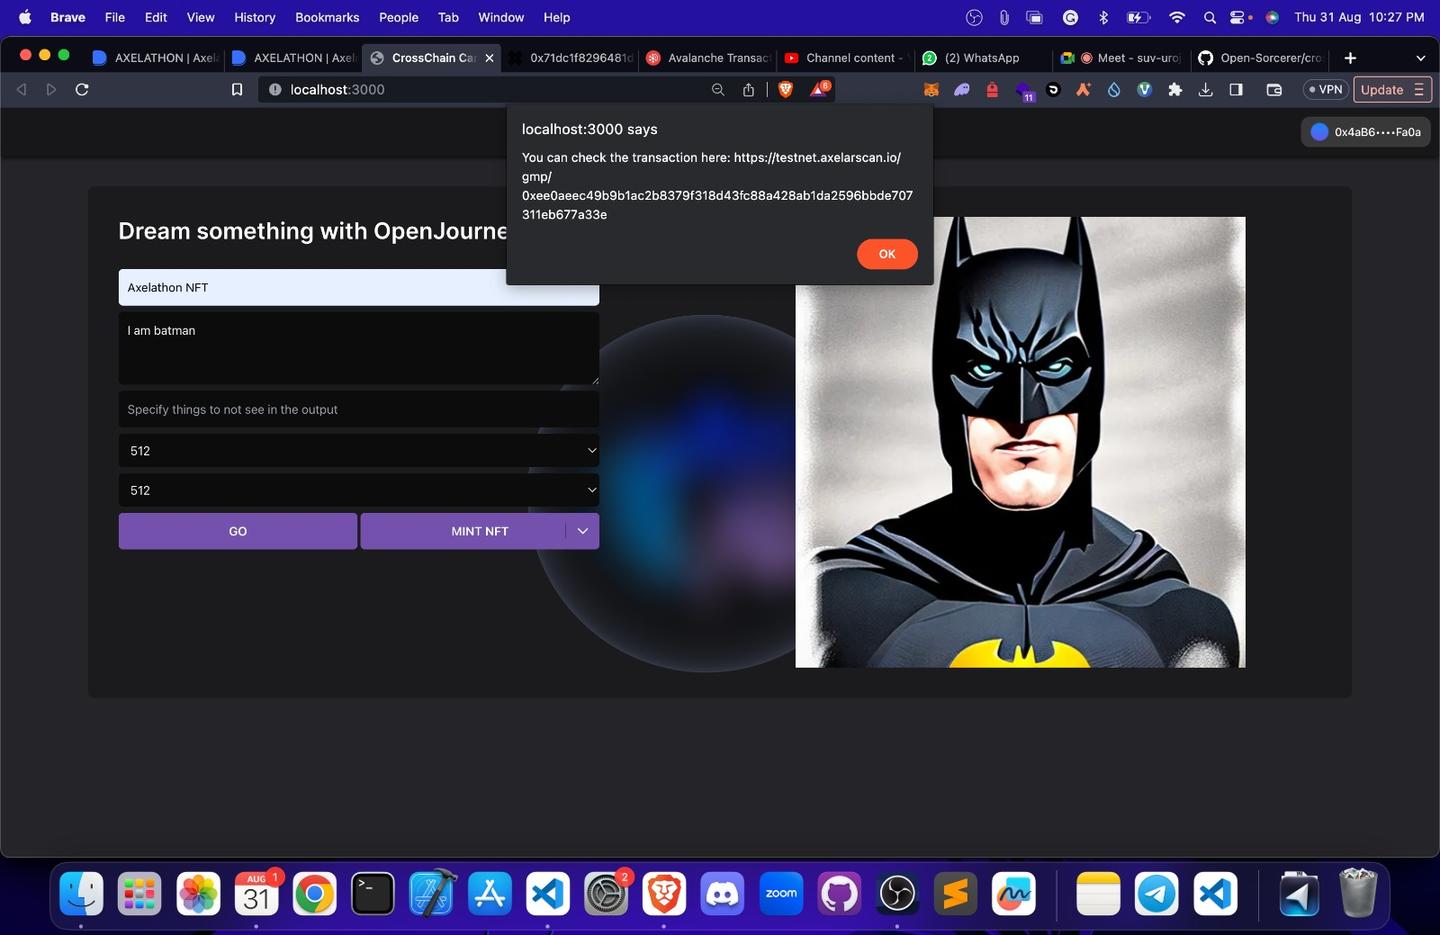The image size is (1440, 935).
Task: Switch to Channel content YouTube tab
Action: (846, 58)
